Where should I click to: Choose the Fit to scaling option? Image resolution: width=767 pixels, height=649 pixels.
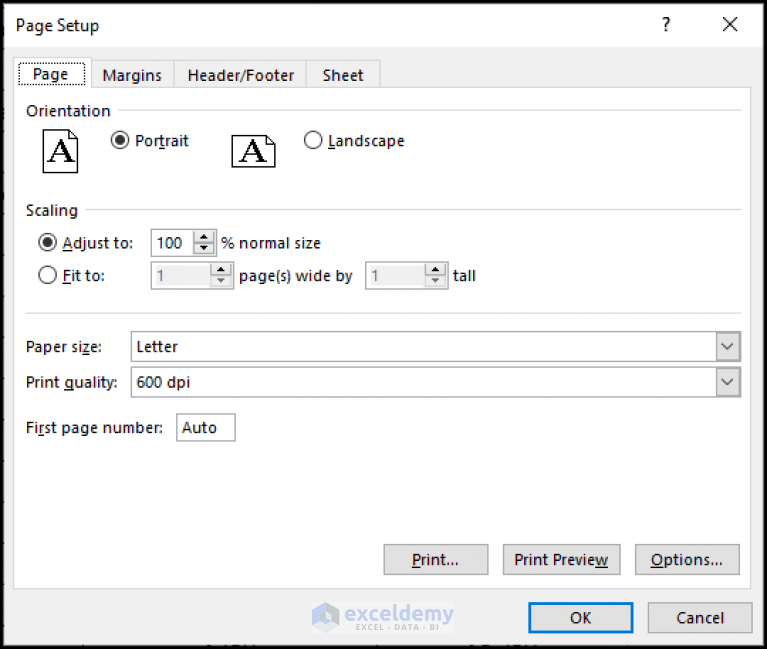[47, 275]
